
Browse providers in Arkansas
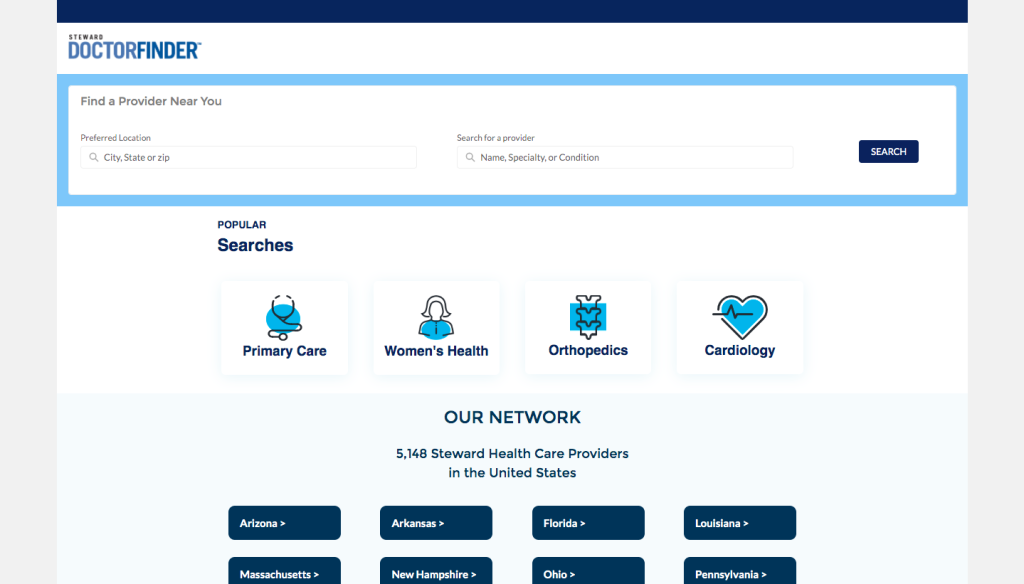[436, 523]
